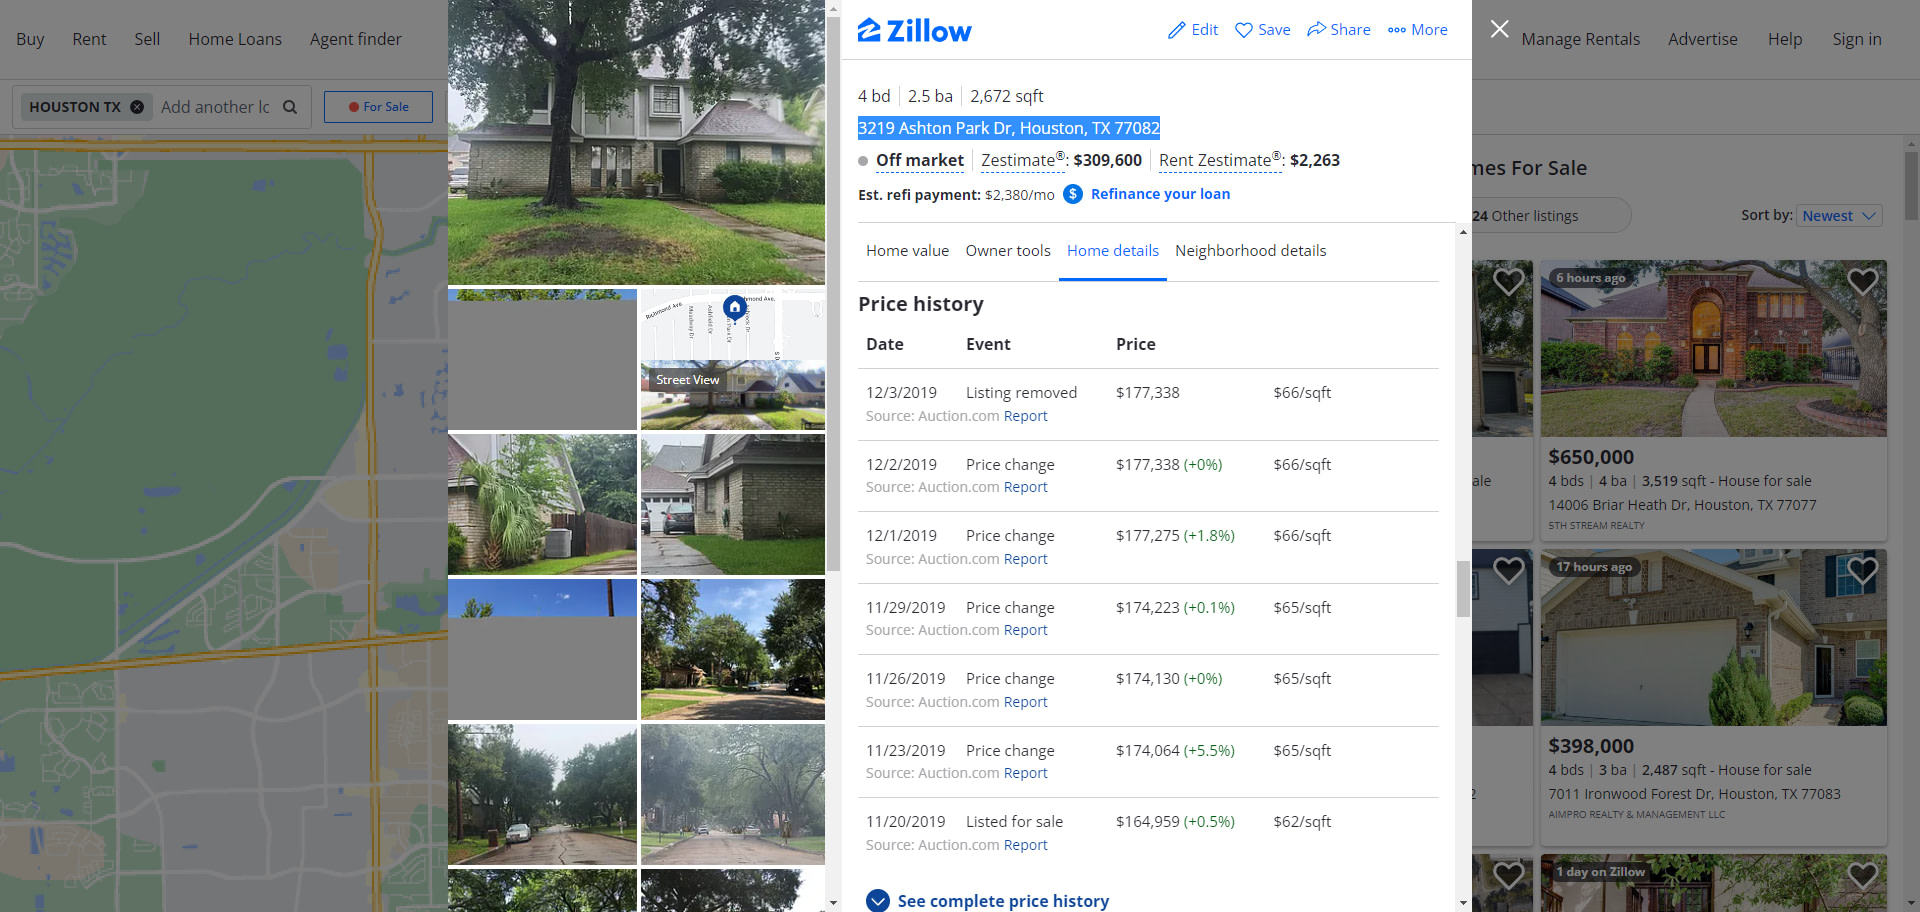Remove the HOUSTON TX search chip
Image resolution: width=1920 pixels, height=912 pixels.
click(137, 107)
